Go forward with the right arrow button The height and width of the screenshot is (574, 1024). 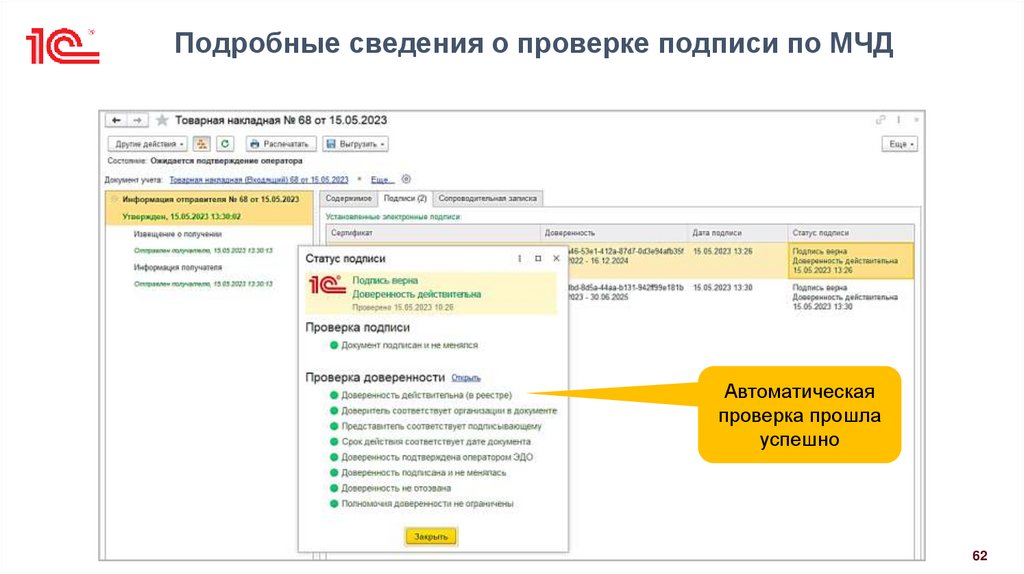pyautogui.click(x=137, y=120)
